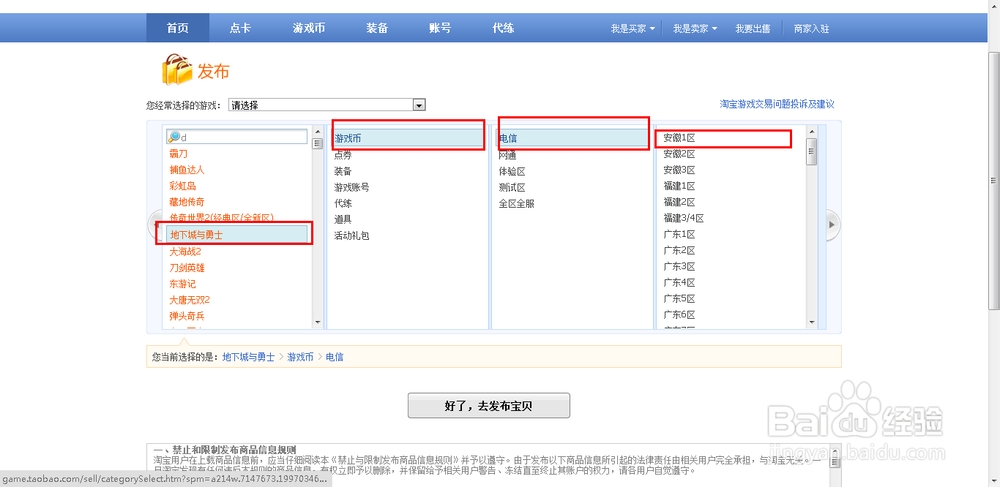Pick 刀剑英雄 from the game list
Screen dimensions: 1000x487
187,268
